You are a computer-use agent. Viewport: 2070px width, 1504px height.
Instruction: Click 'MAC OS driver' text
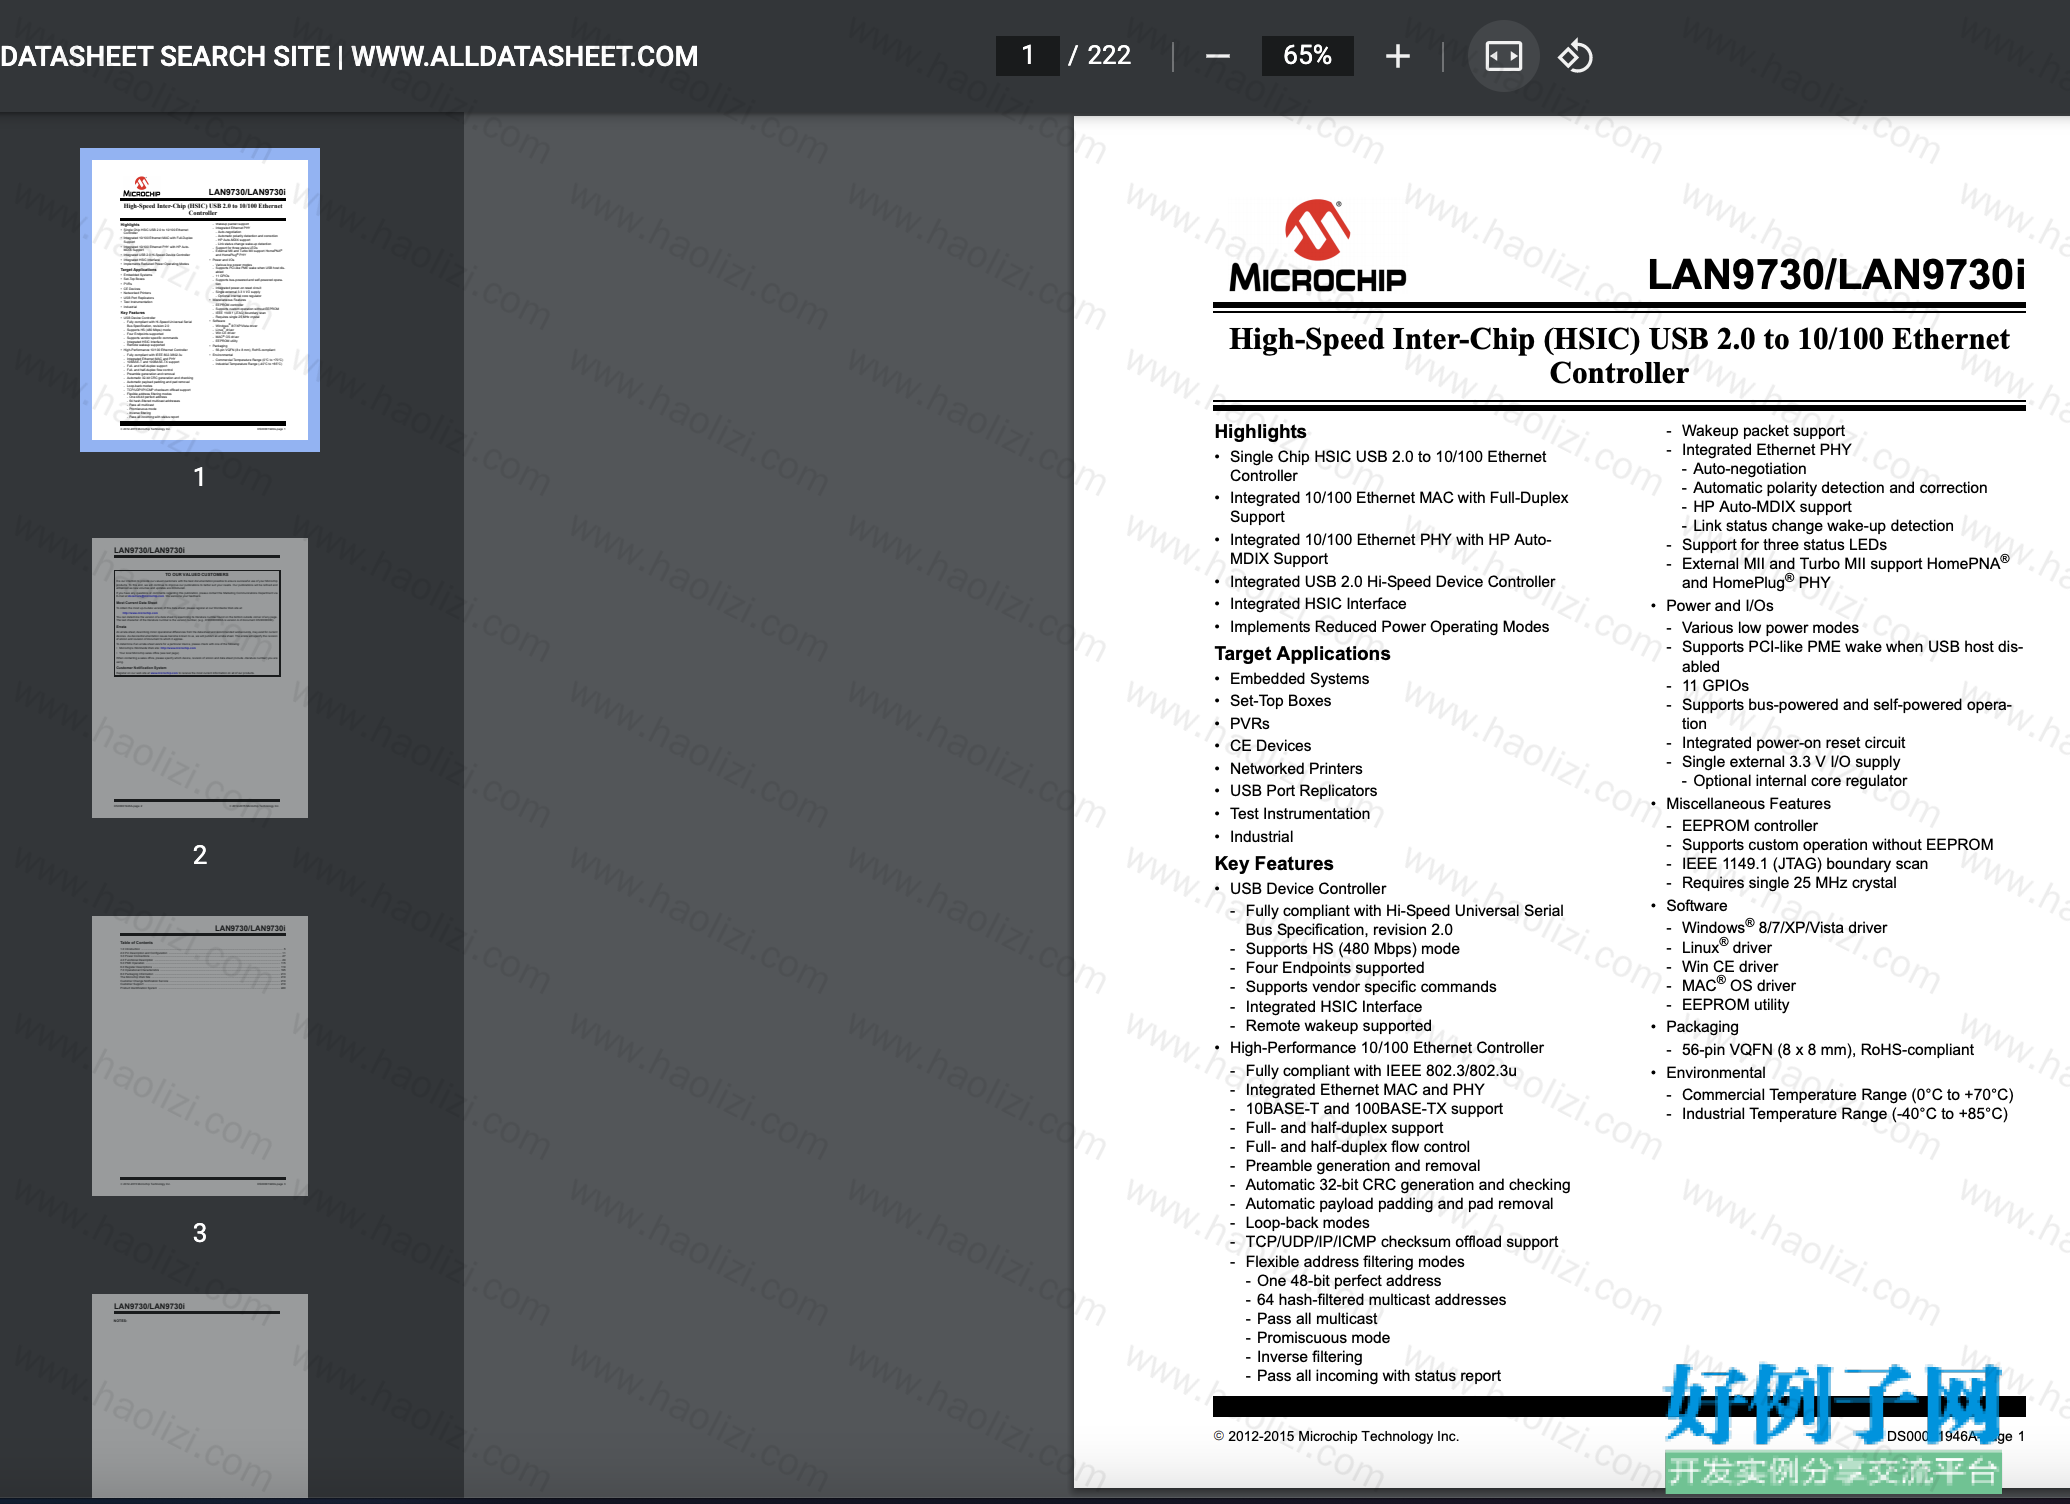point(1738,985)
